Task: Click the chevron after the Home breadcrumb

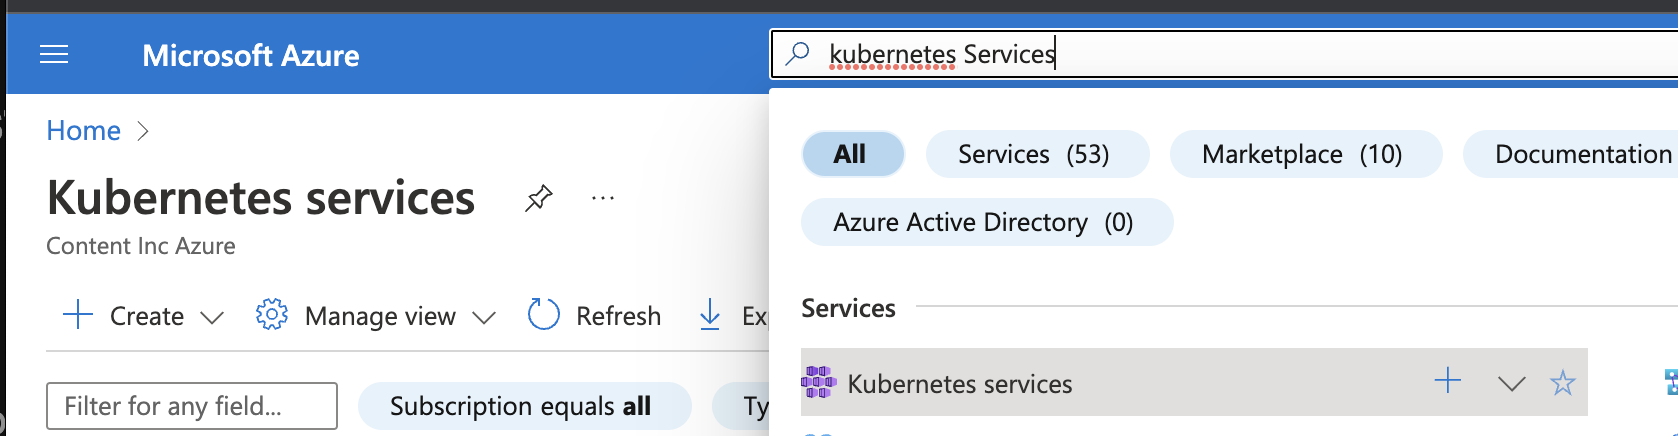Action: click(x=143, y=131)
